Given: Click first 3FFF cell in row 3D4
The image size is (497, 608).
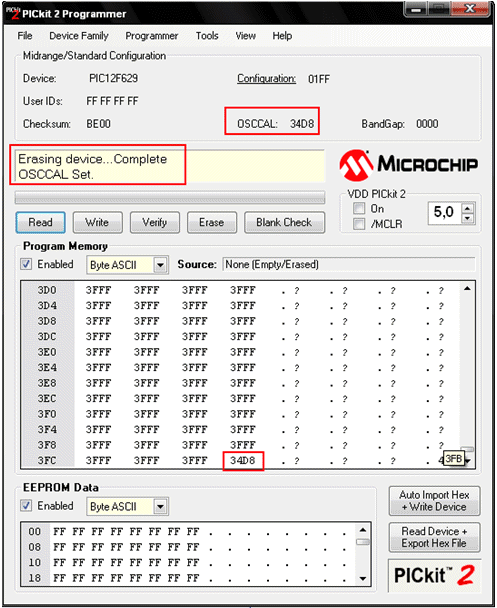Looking at the screenshot, I should click(x=98, y=306).
